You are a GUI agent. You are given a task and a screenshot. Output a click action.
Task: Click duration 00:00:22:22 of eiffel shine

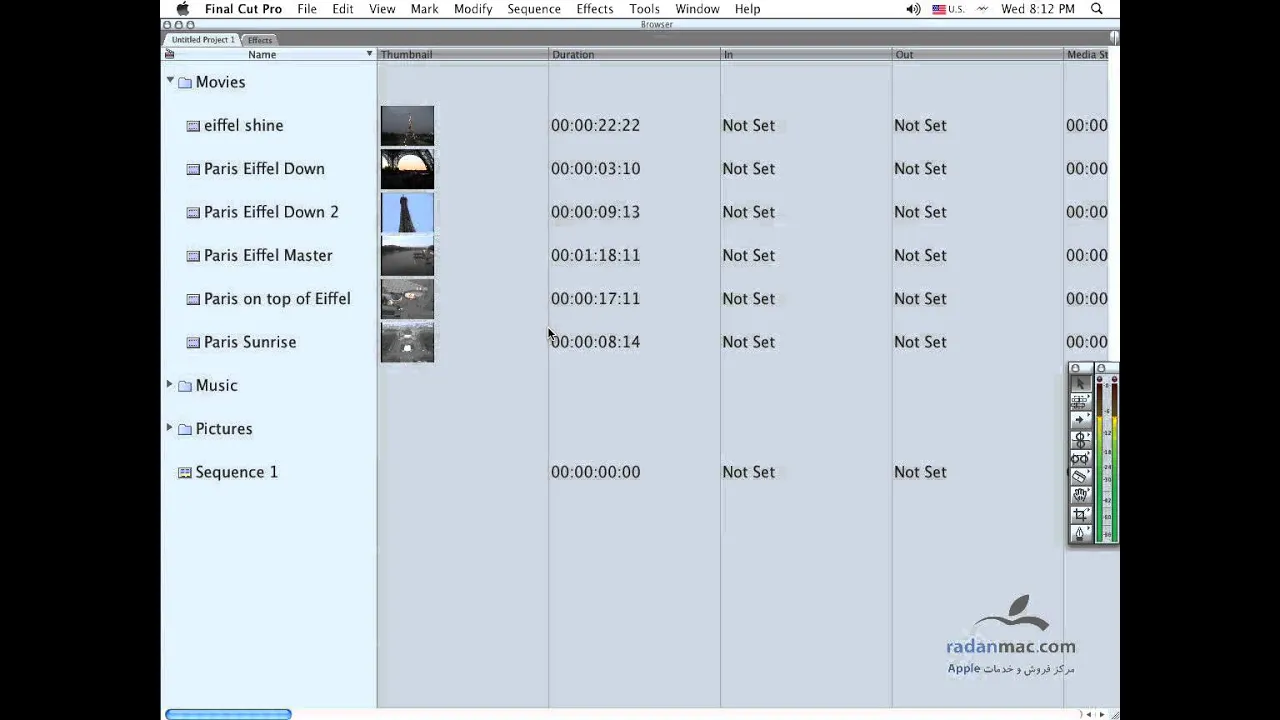595,126
